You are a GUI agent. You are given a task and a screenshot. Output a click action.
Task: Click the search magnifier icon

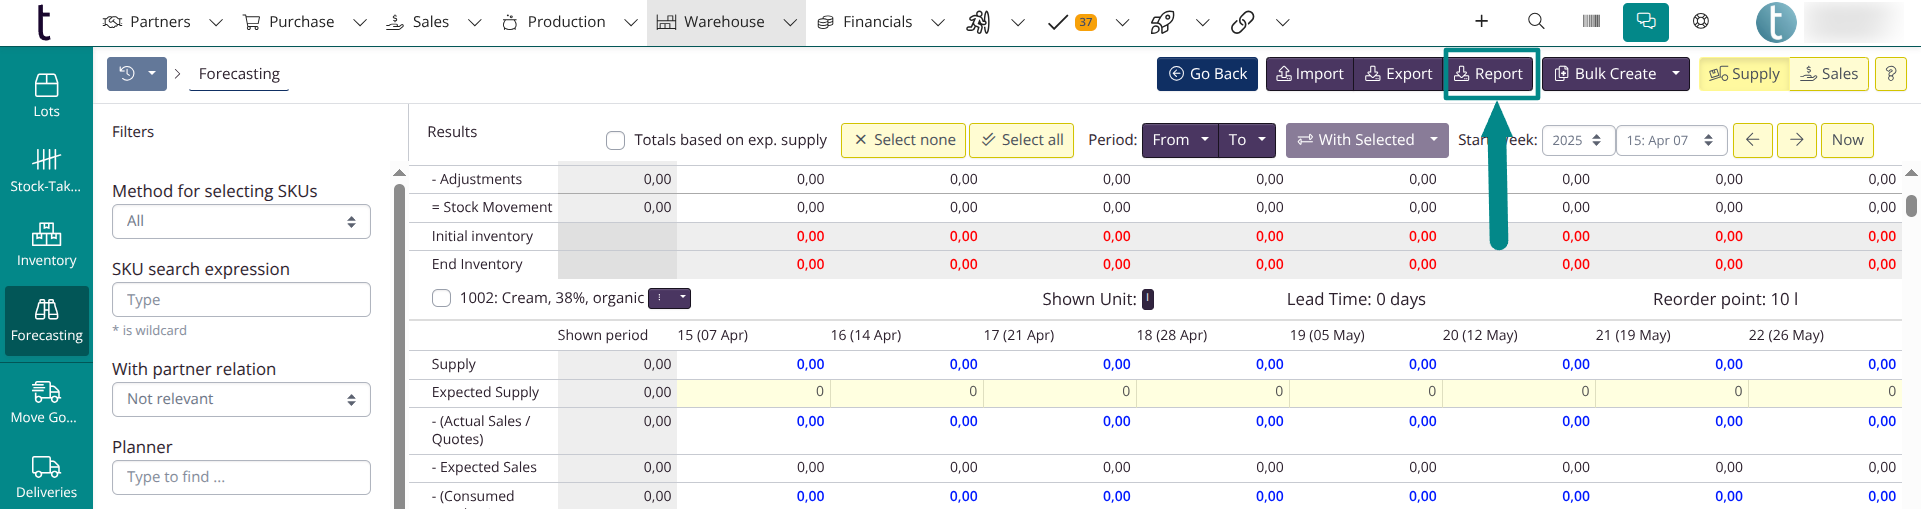1536,21
